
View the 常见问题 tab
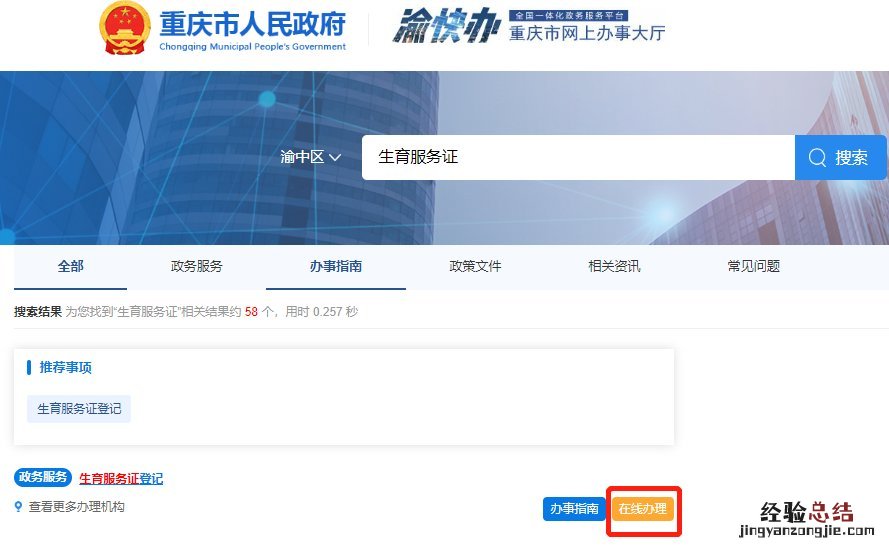pos(753,267)
